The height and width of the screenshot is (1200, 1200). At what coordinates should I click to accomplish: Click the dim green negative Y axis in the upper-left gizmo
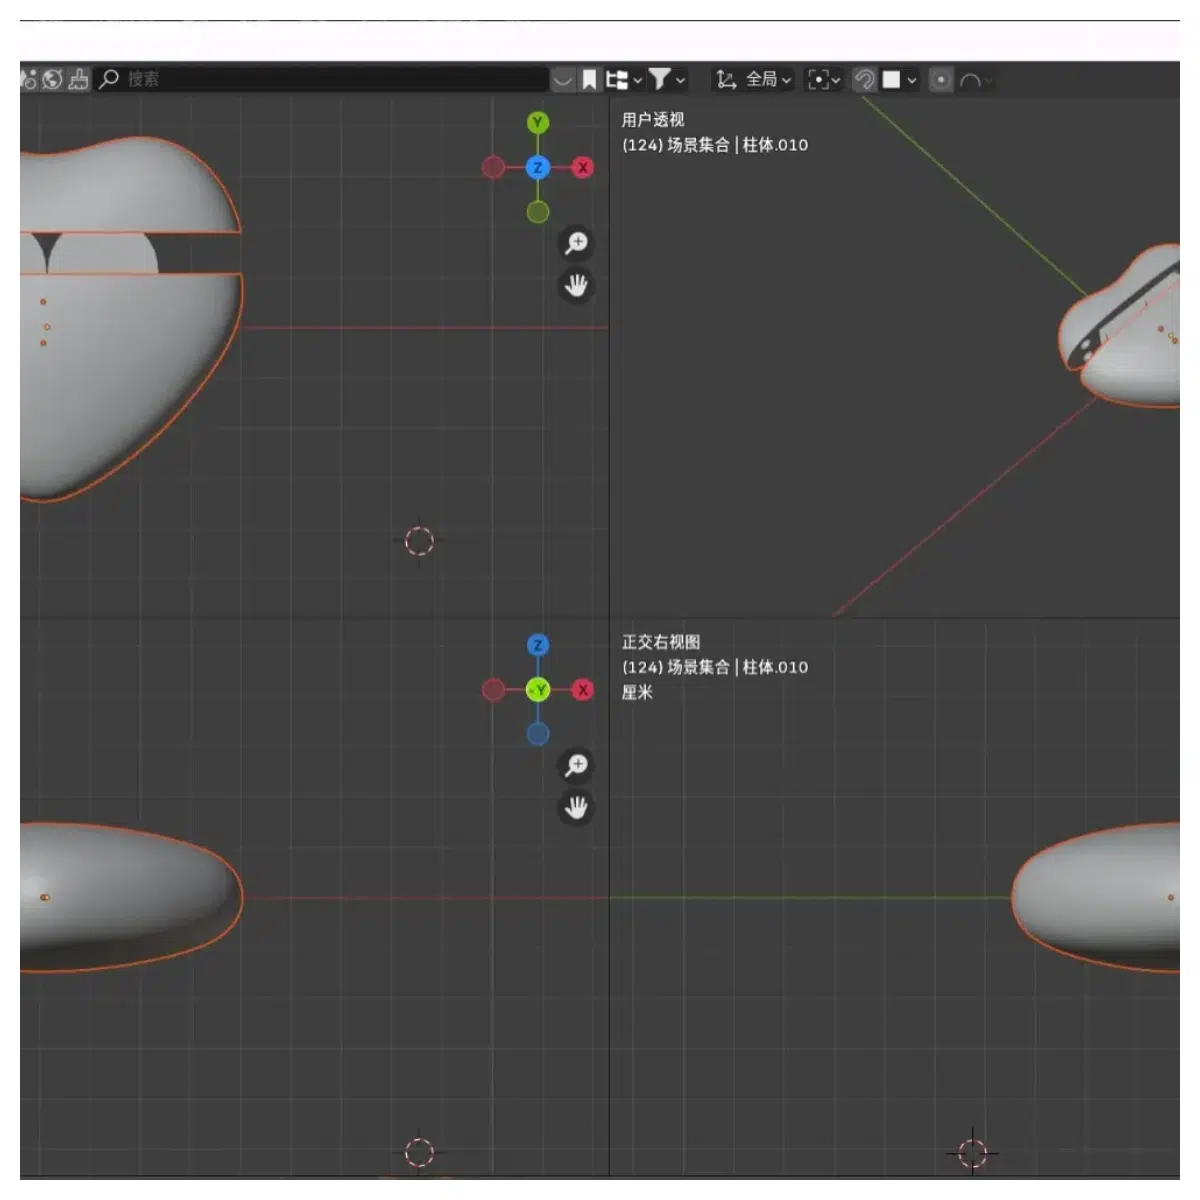pyautogui.click(x=538, y=212)
